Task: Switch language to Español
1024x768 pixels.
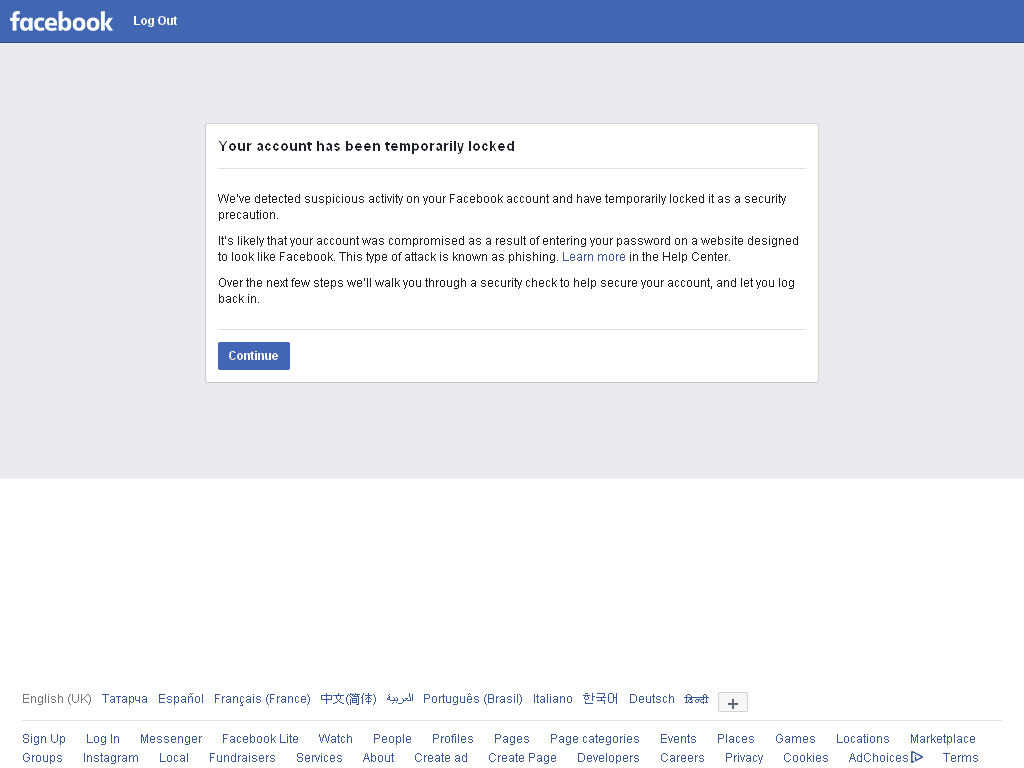Action: (x=181, y=699)
